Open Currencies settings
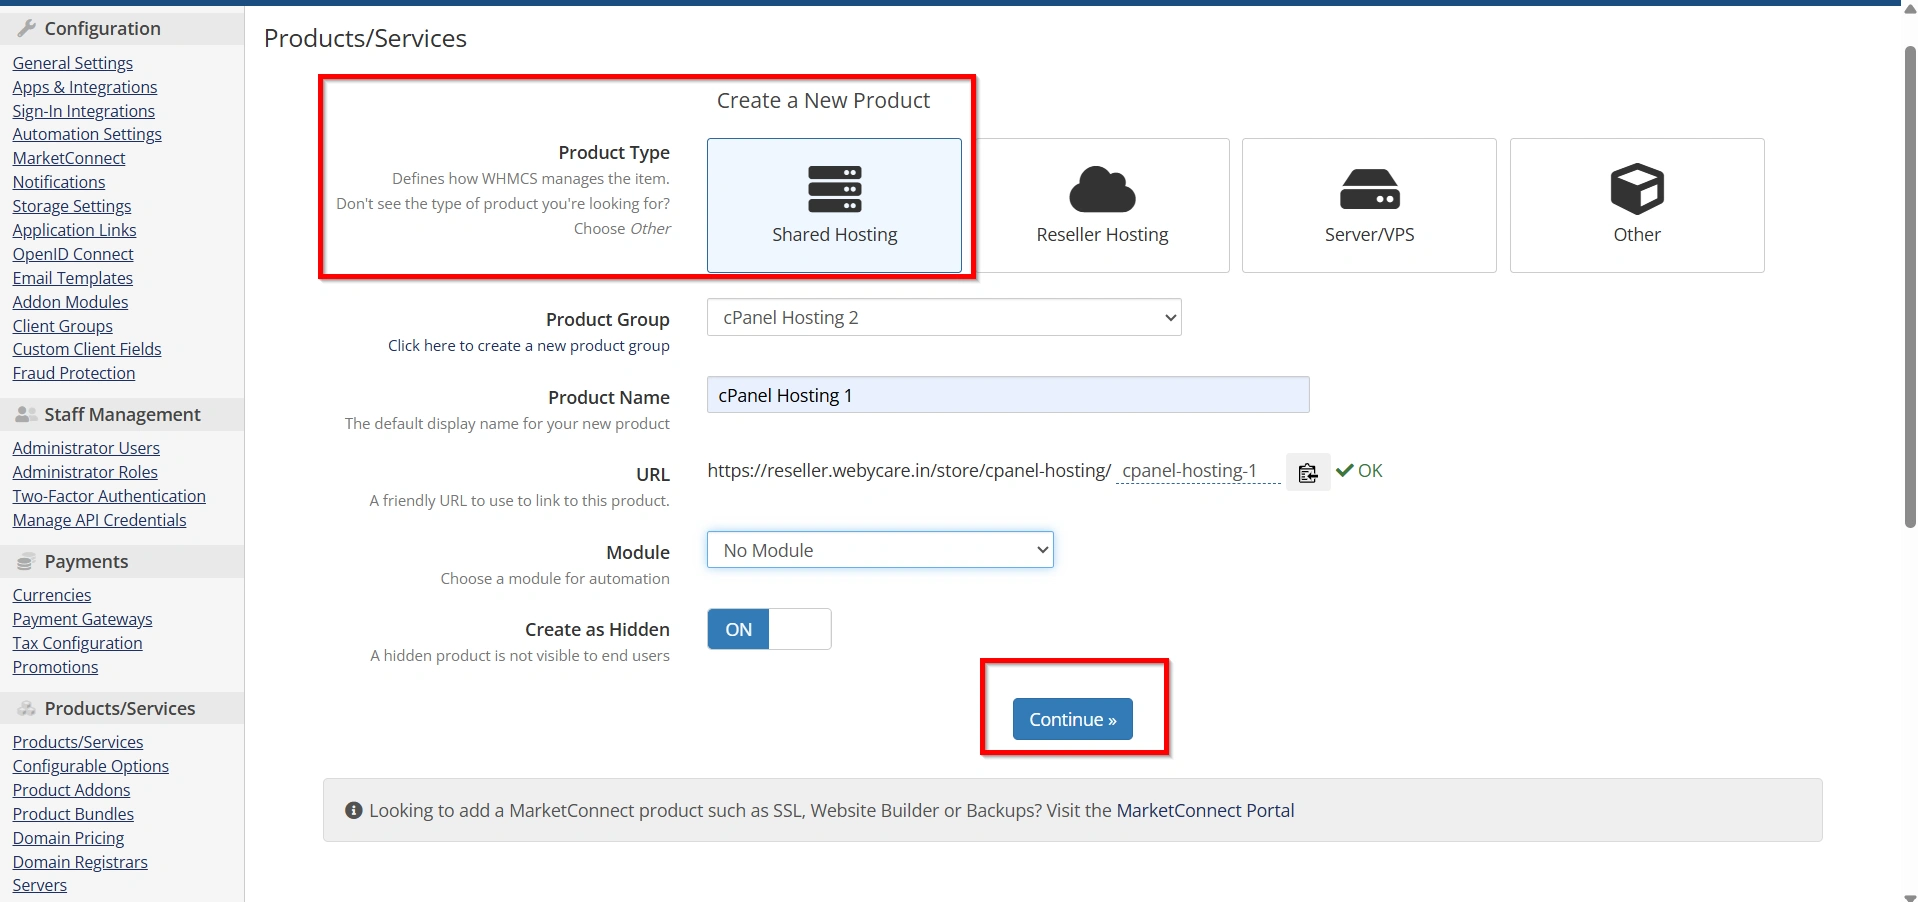 pos(52,595)
